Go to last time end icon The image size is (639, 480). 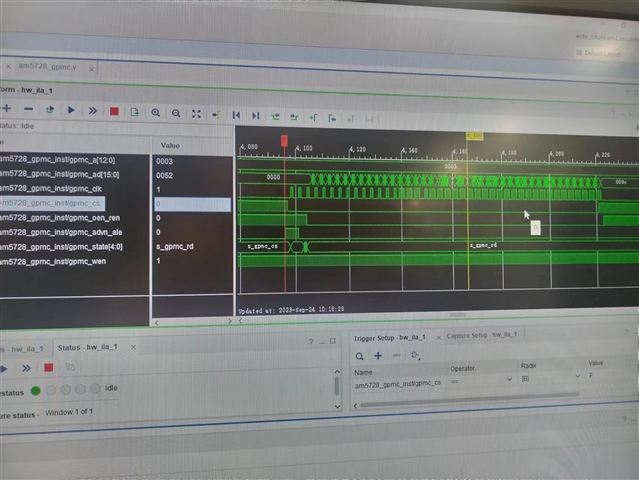pos(256,116)
